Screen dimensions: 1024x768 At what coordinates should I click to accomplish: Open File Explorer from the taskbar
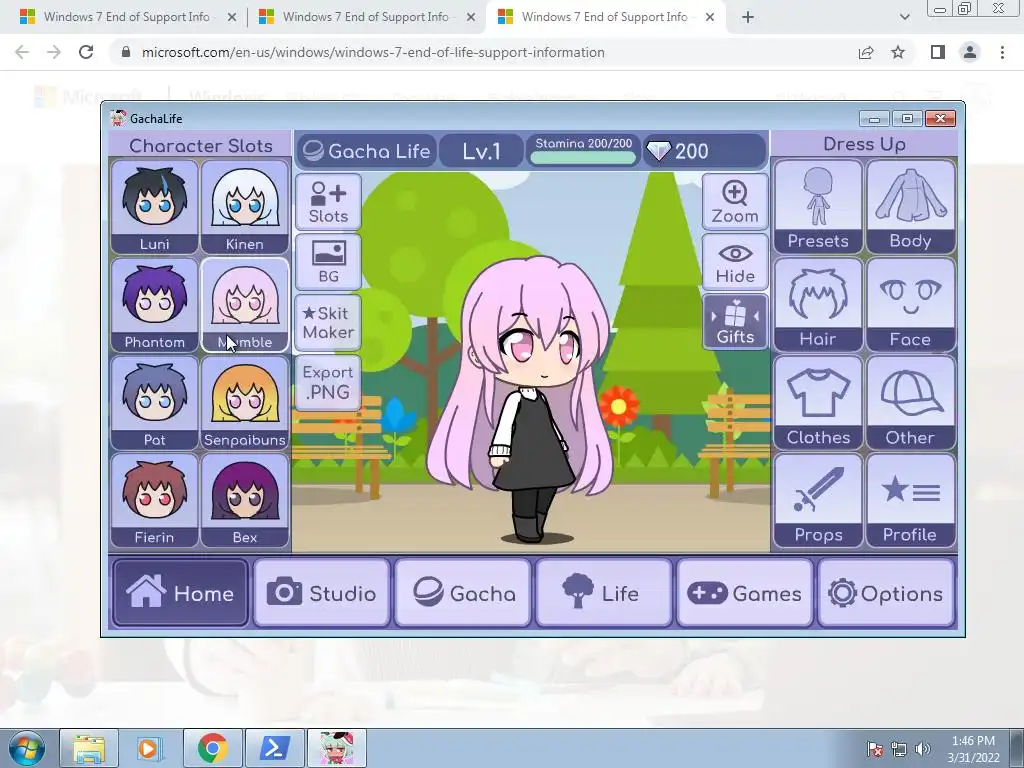[89, 748]
